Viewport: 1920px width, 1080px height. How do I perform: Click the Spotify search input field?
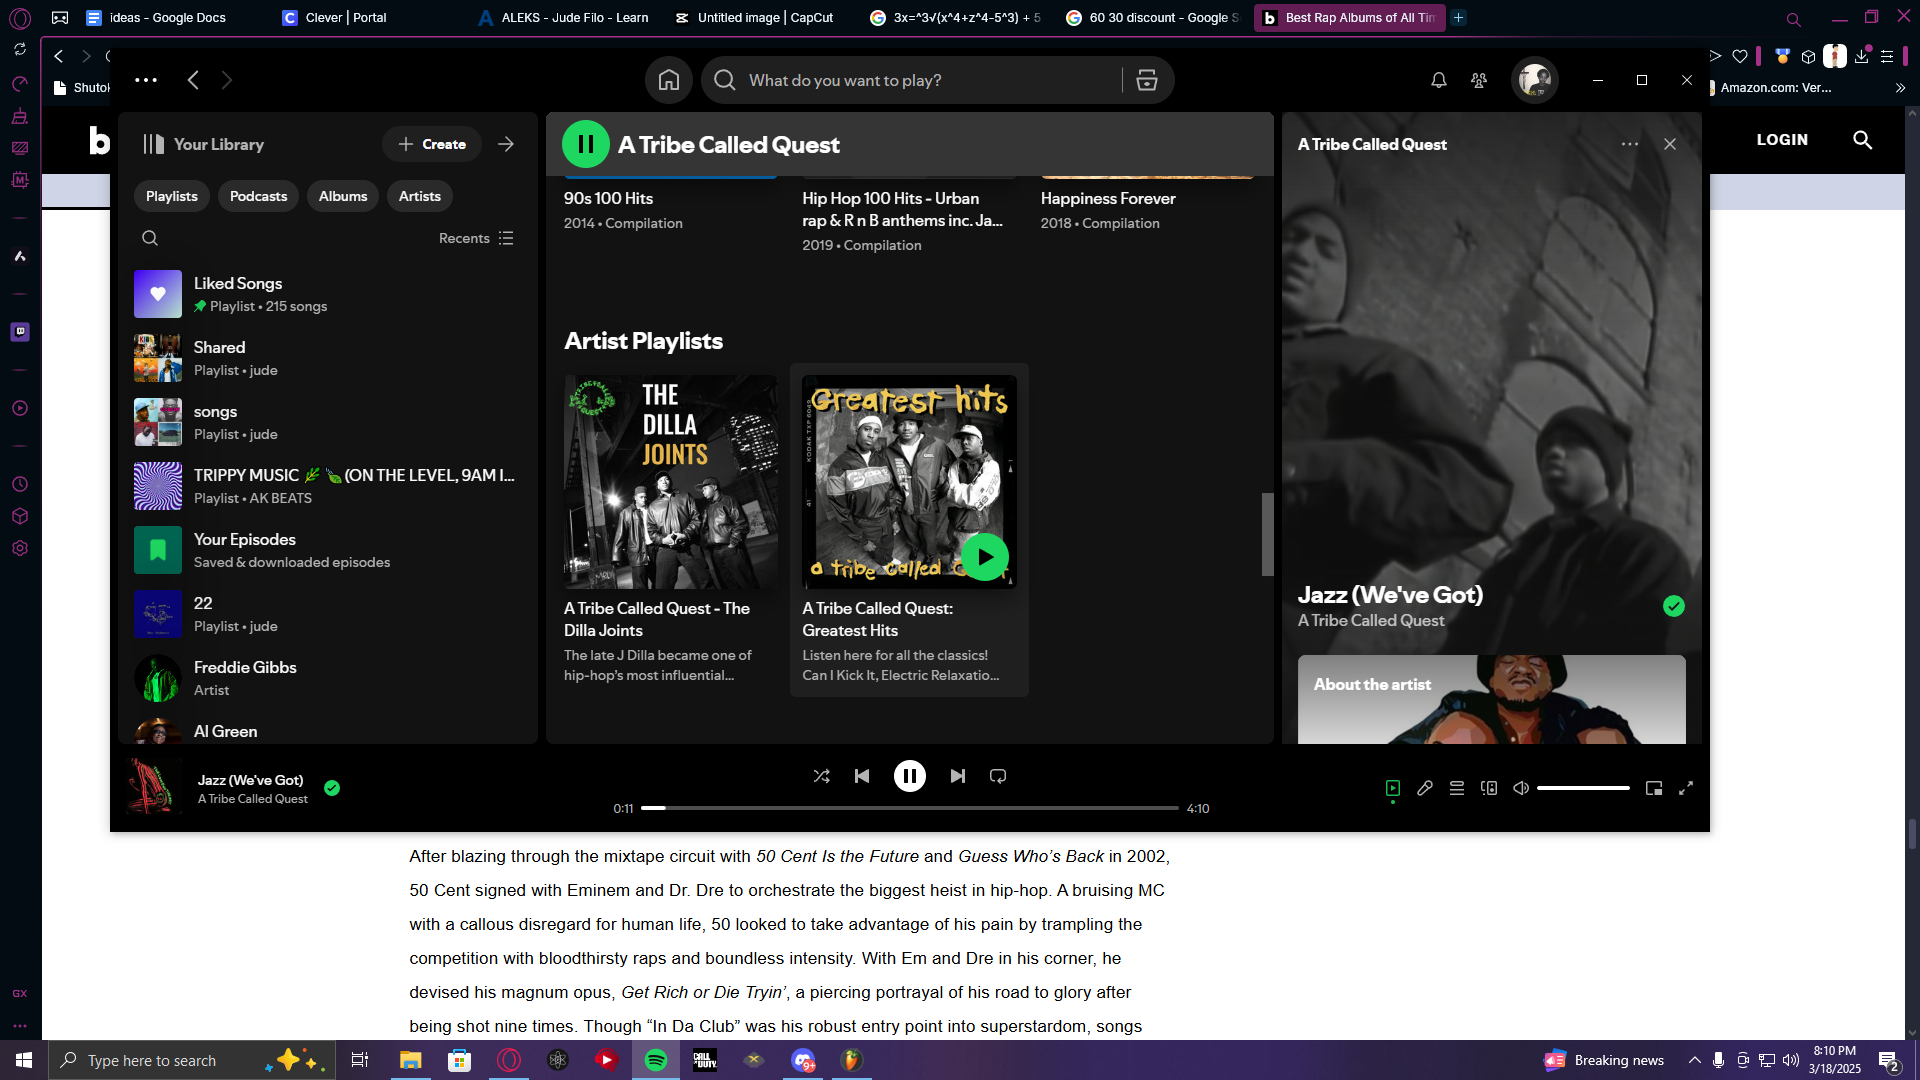click(x=930, y=80)
